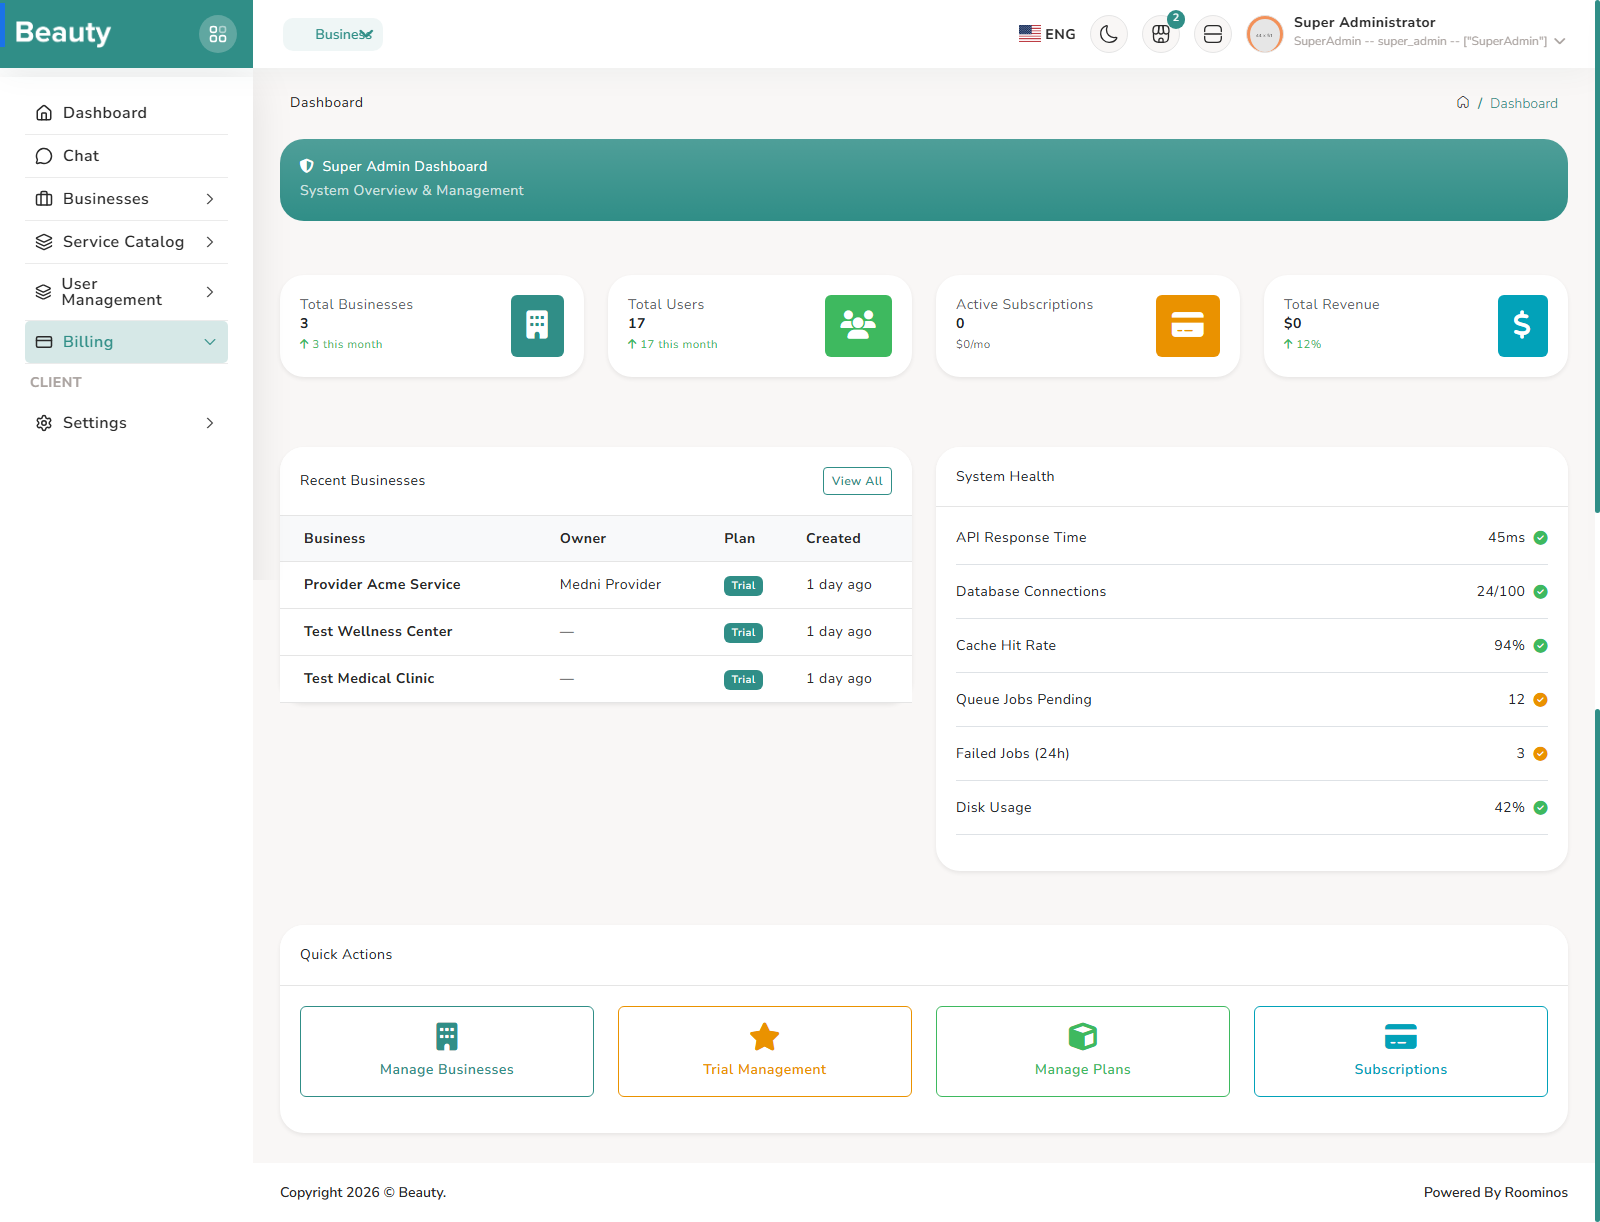The height and width of the screenshot is (1222, 1600).
Task: Click the green check beside Disk Usage 42%
Action: [1539, 807]
